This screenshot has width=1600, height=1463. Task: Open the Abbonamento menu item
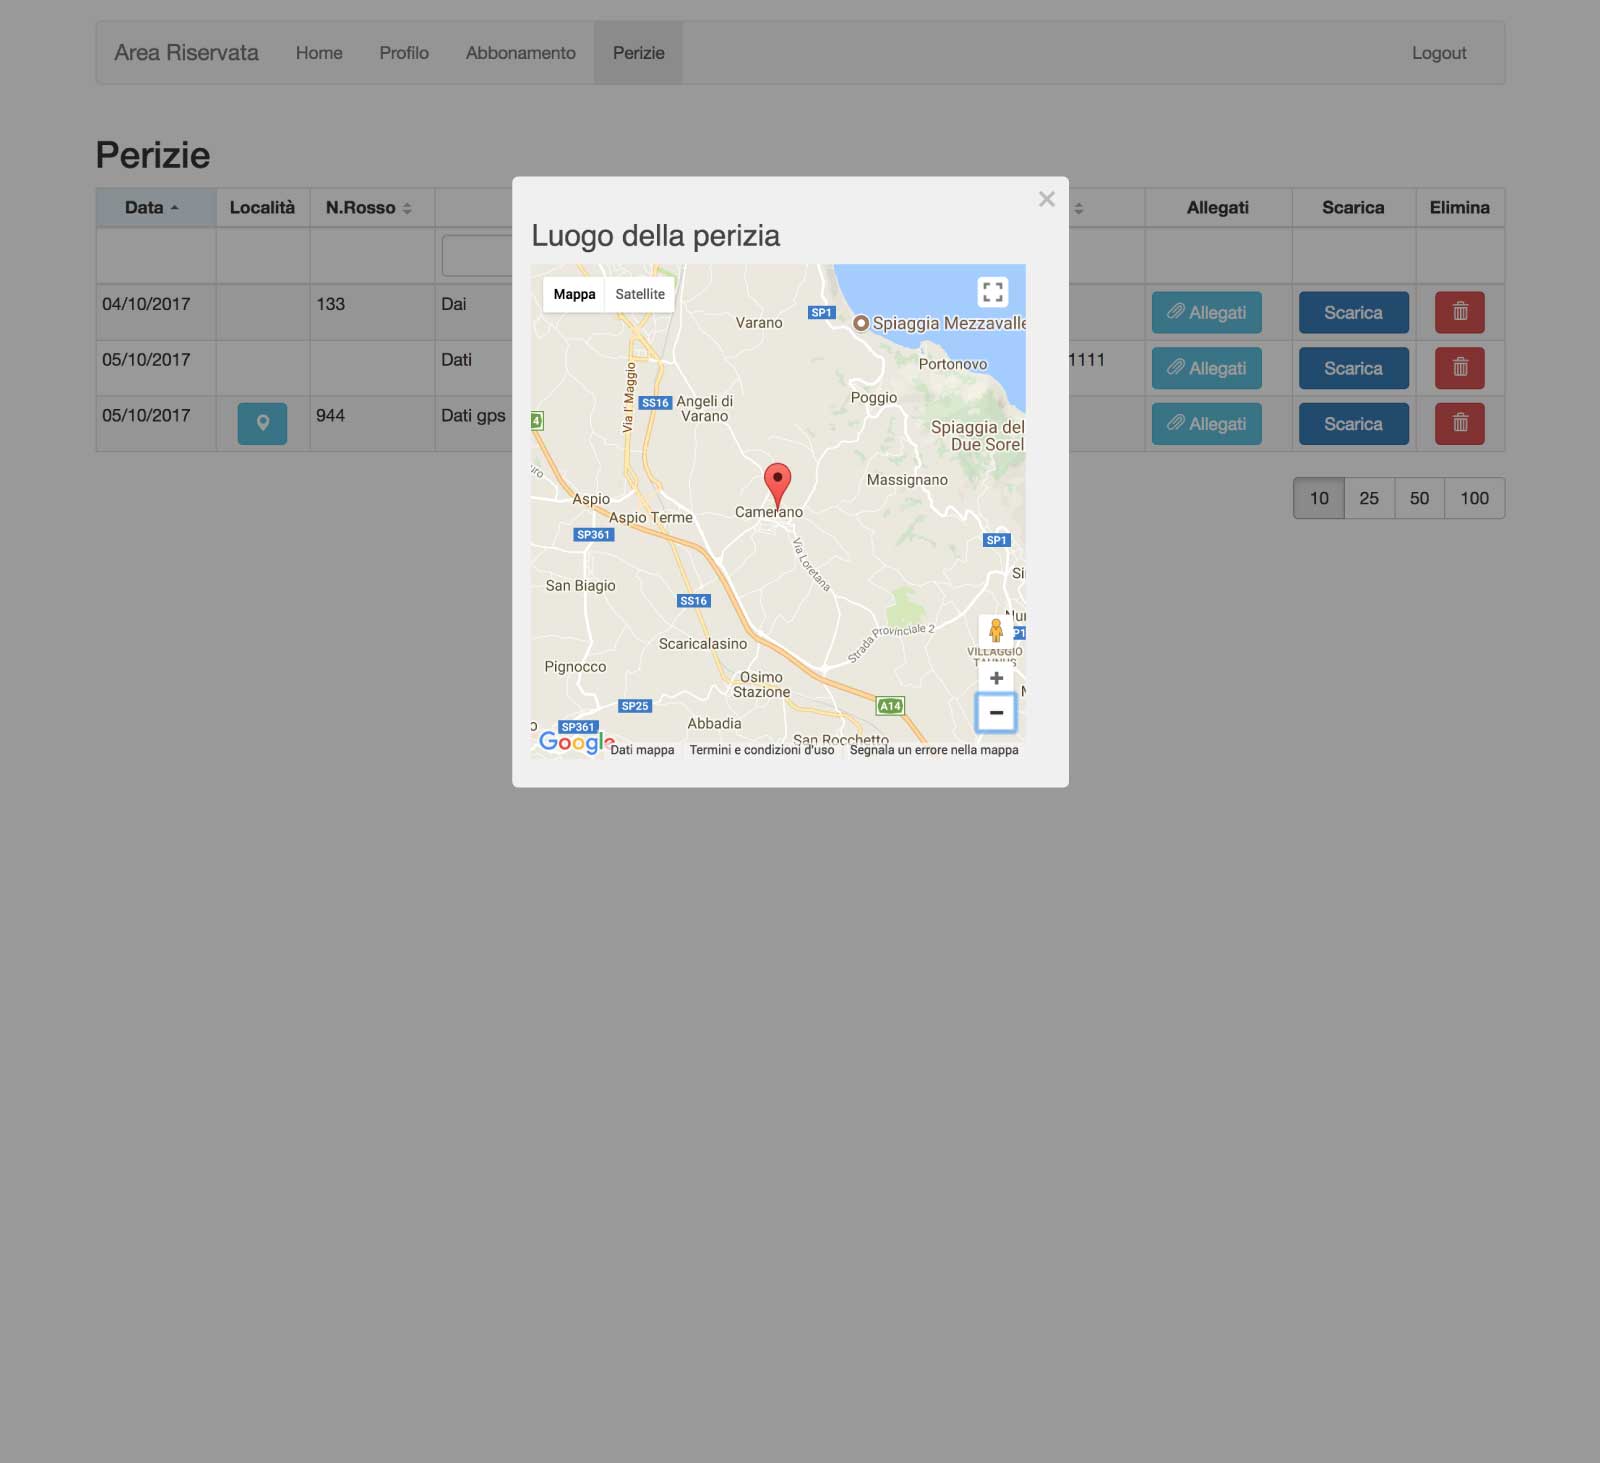tap(520, 53)
